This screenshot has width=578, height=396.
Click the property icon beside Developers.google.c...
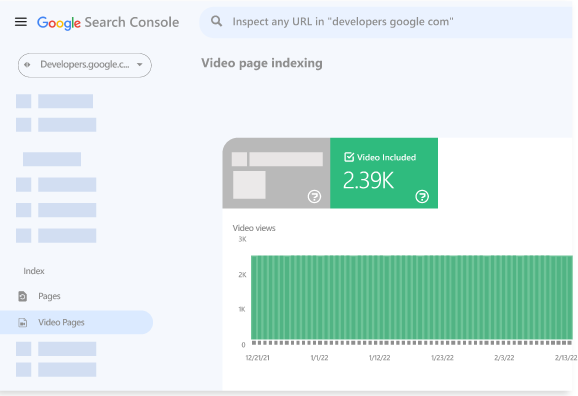click(x=27, y=65)
